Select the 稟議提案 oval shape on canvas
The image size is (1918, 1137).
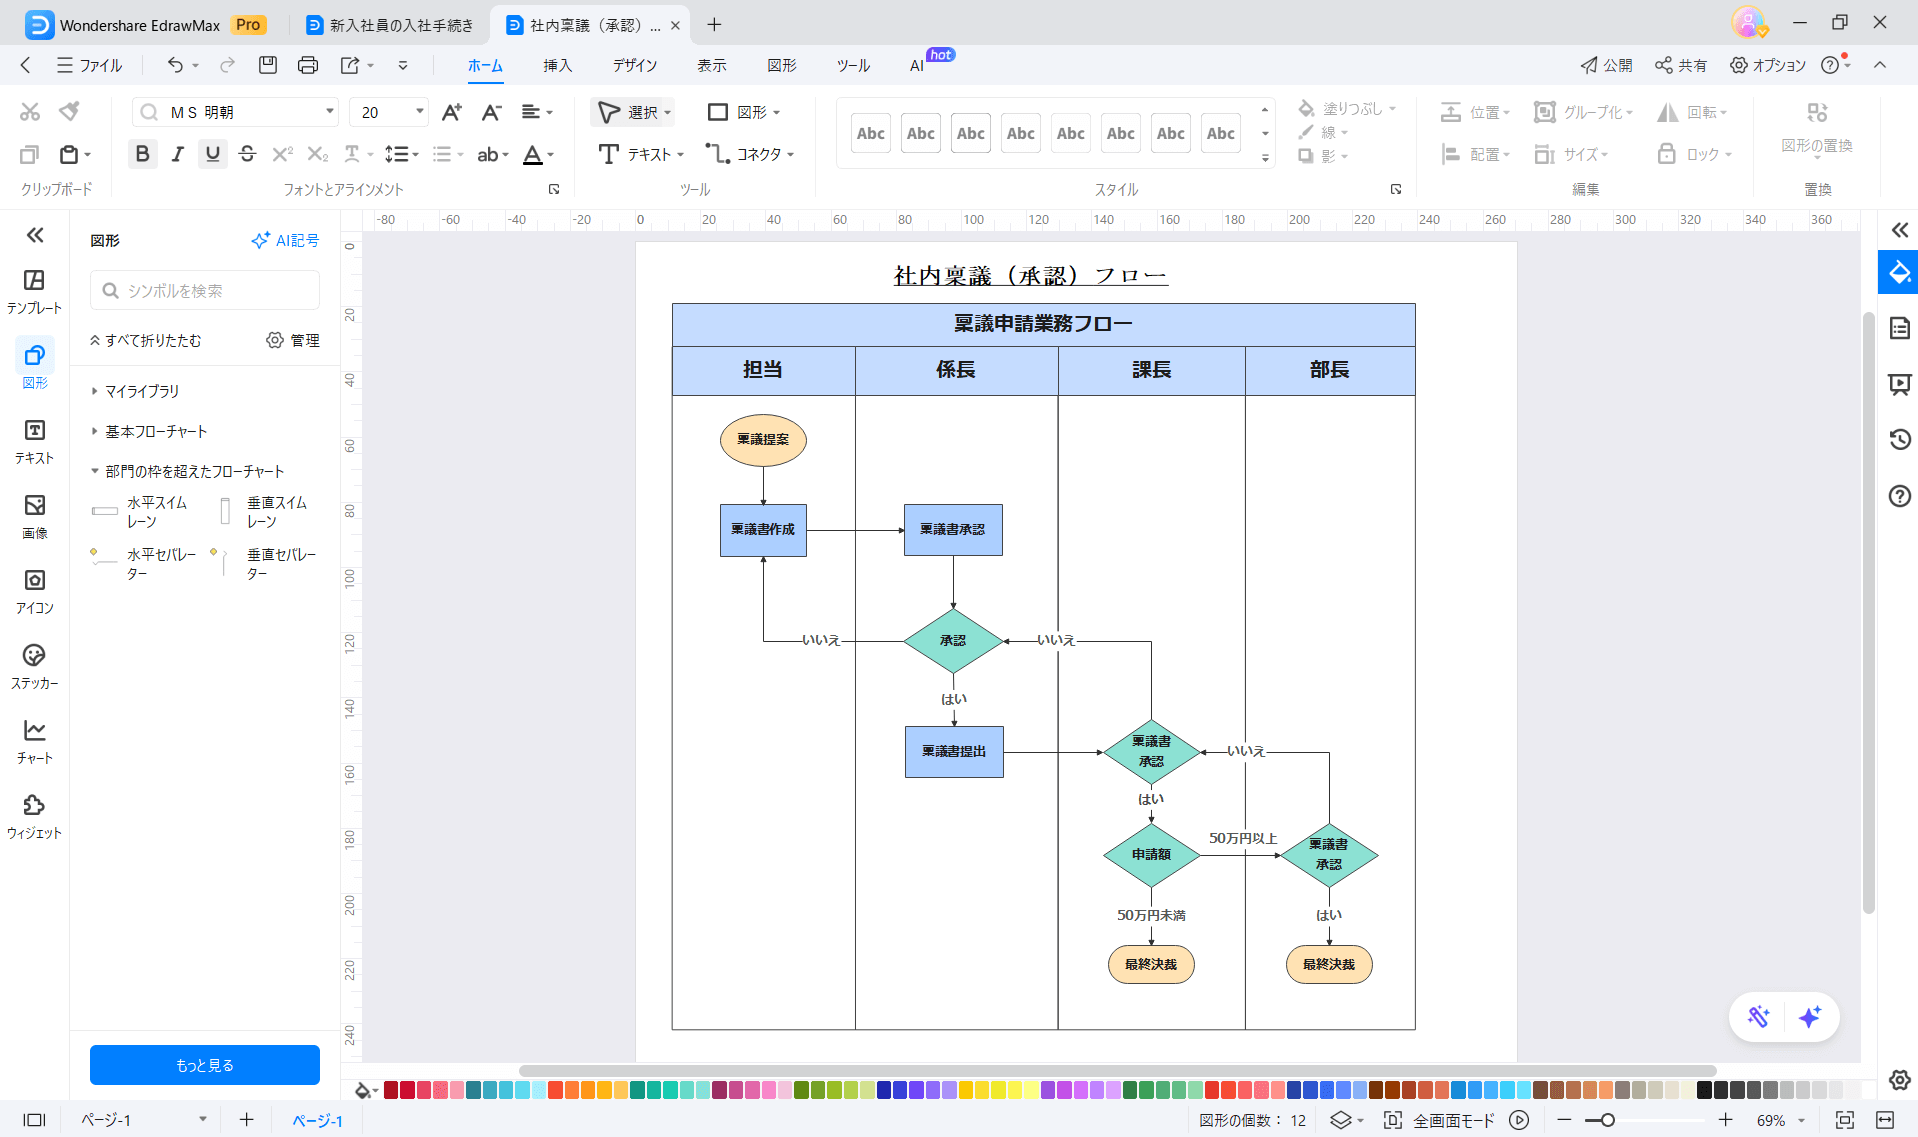(763, 440)
